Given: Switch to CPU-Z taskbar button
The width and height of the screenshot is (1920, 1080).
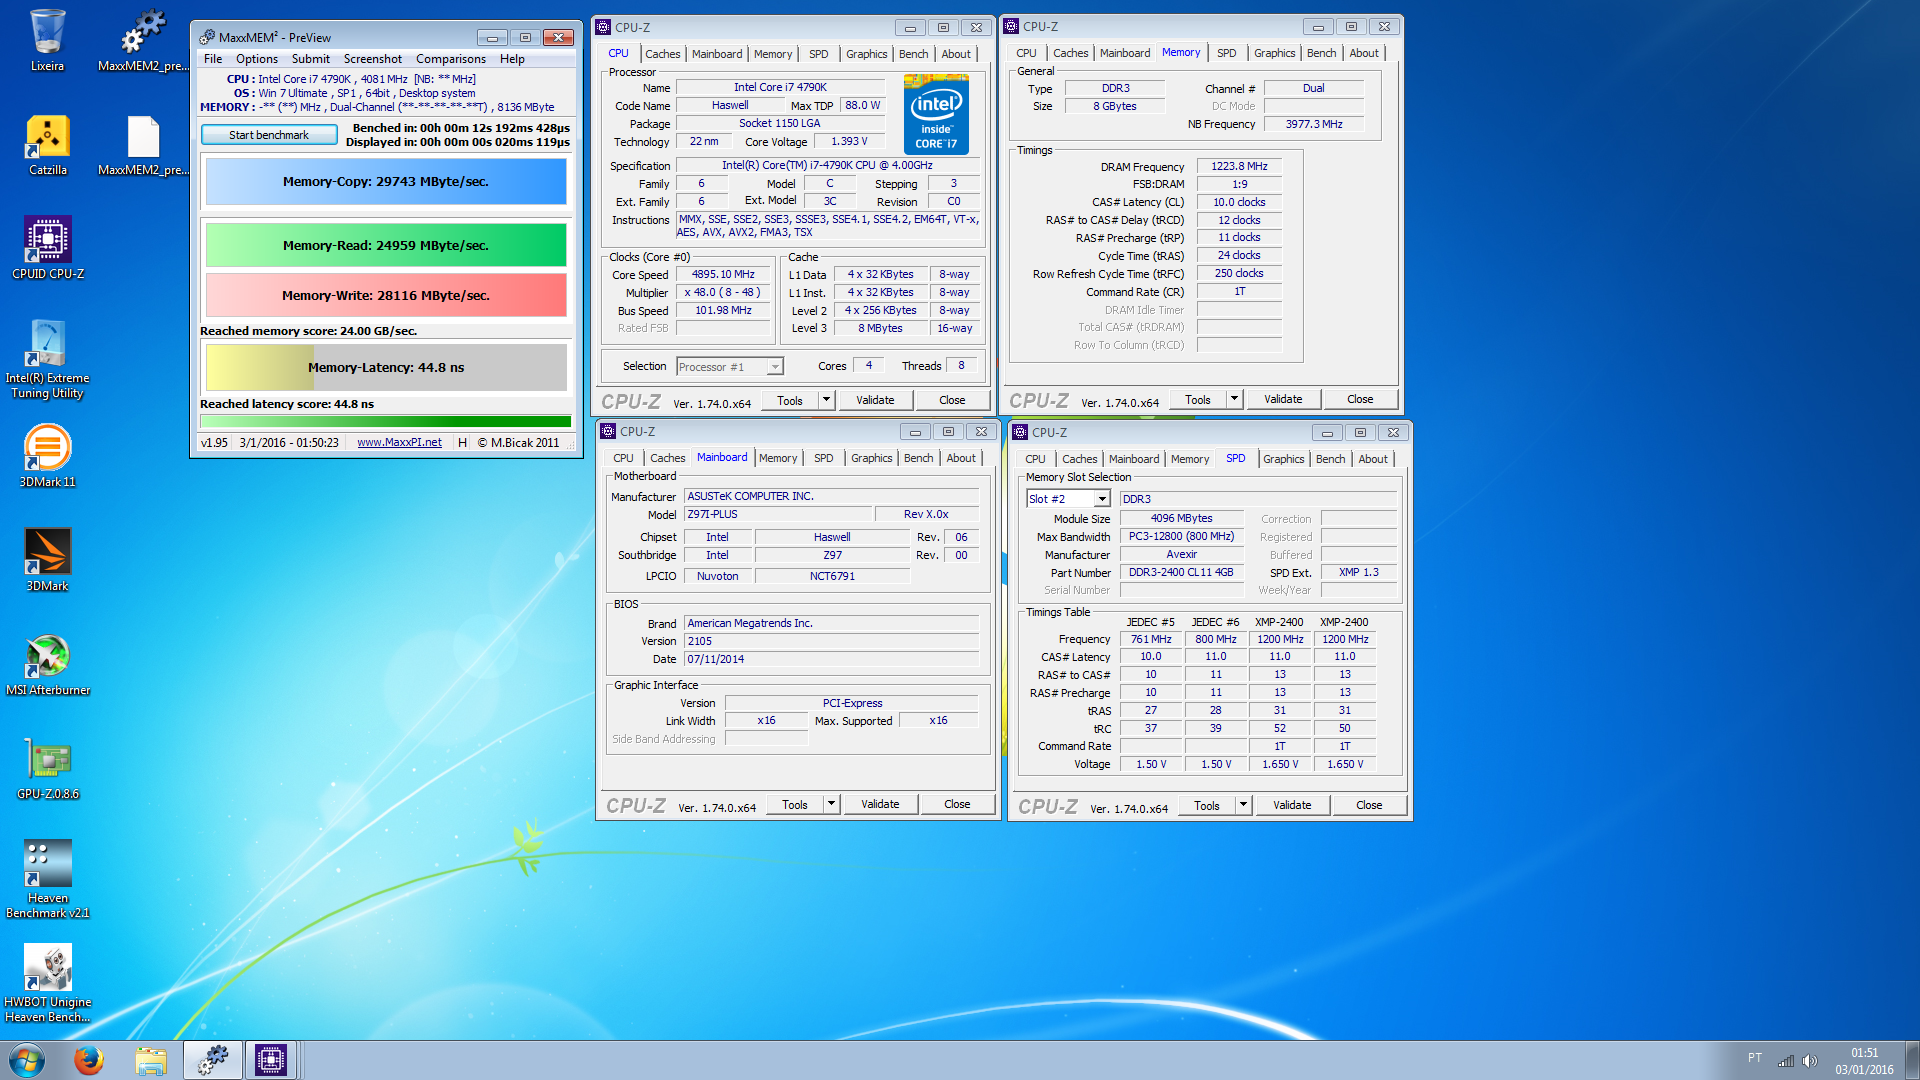Looking at the screenshot, I should click(x=271, y=1060).
